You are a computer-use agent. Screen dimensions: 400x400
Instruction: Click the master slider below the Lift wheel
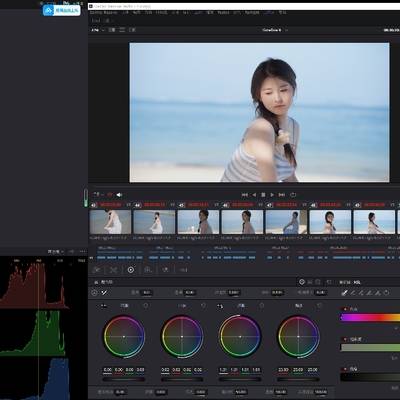124,379
